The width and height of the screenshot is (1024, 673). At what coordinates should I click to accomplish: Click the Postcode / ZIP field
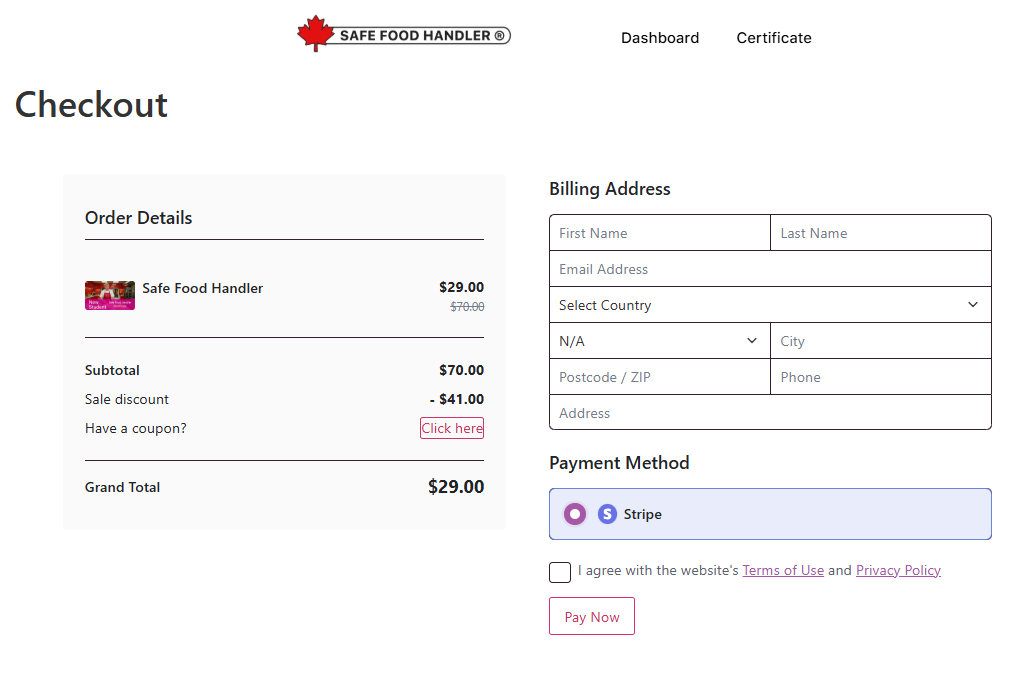coord(660,377)
